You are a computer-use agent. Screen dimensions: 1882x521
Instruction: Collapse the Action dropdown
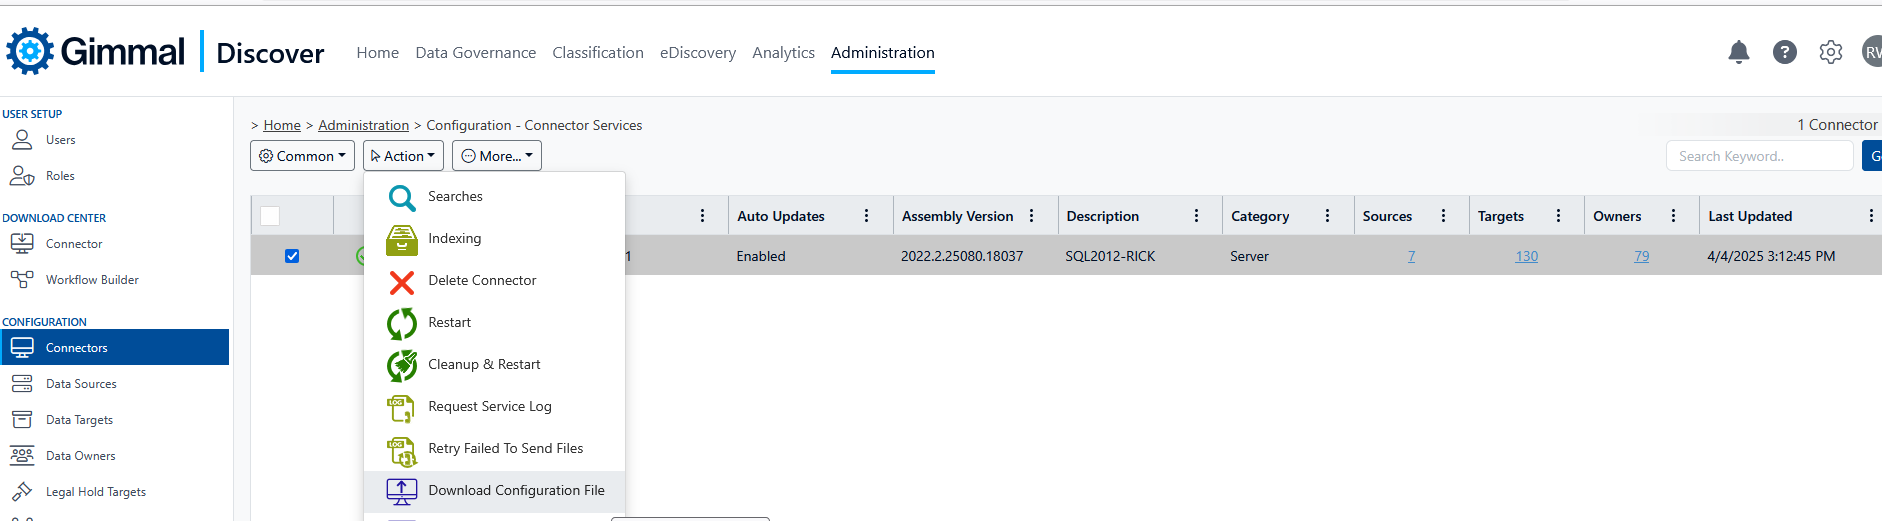(403, 156)
